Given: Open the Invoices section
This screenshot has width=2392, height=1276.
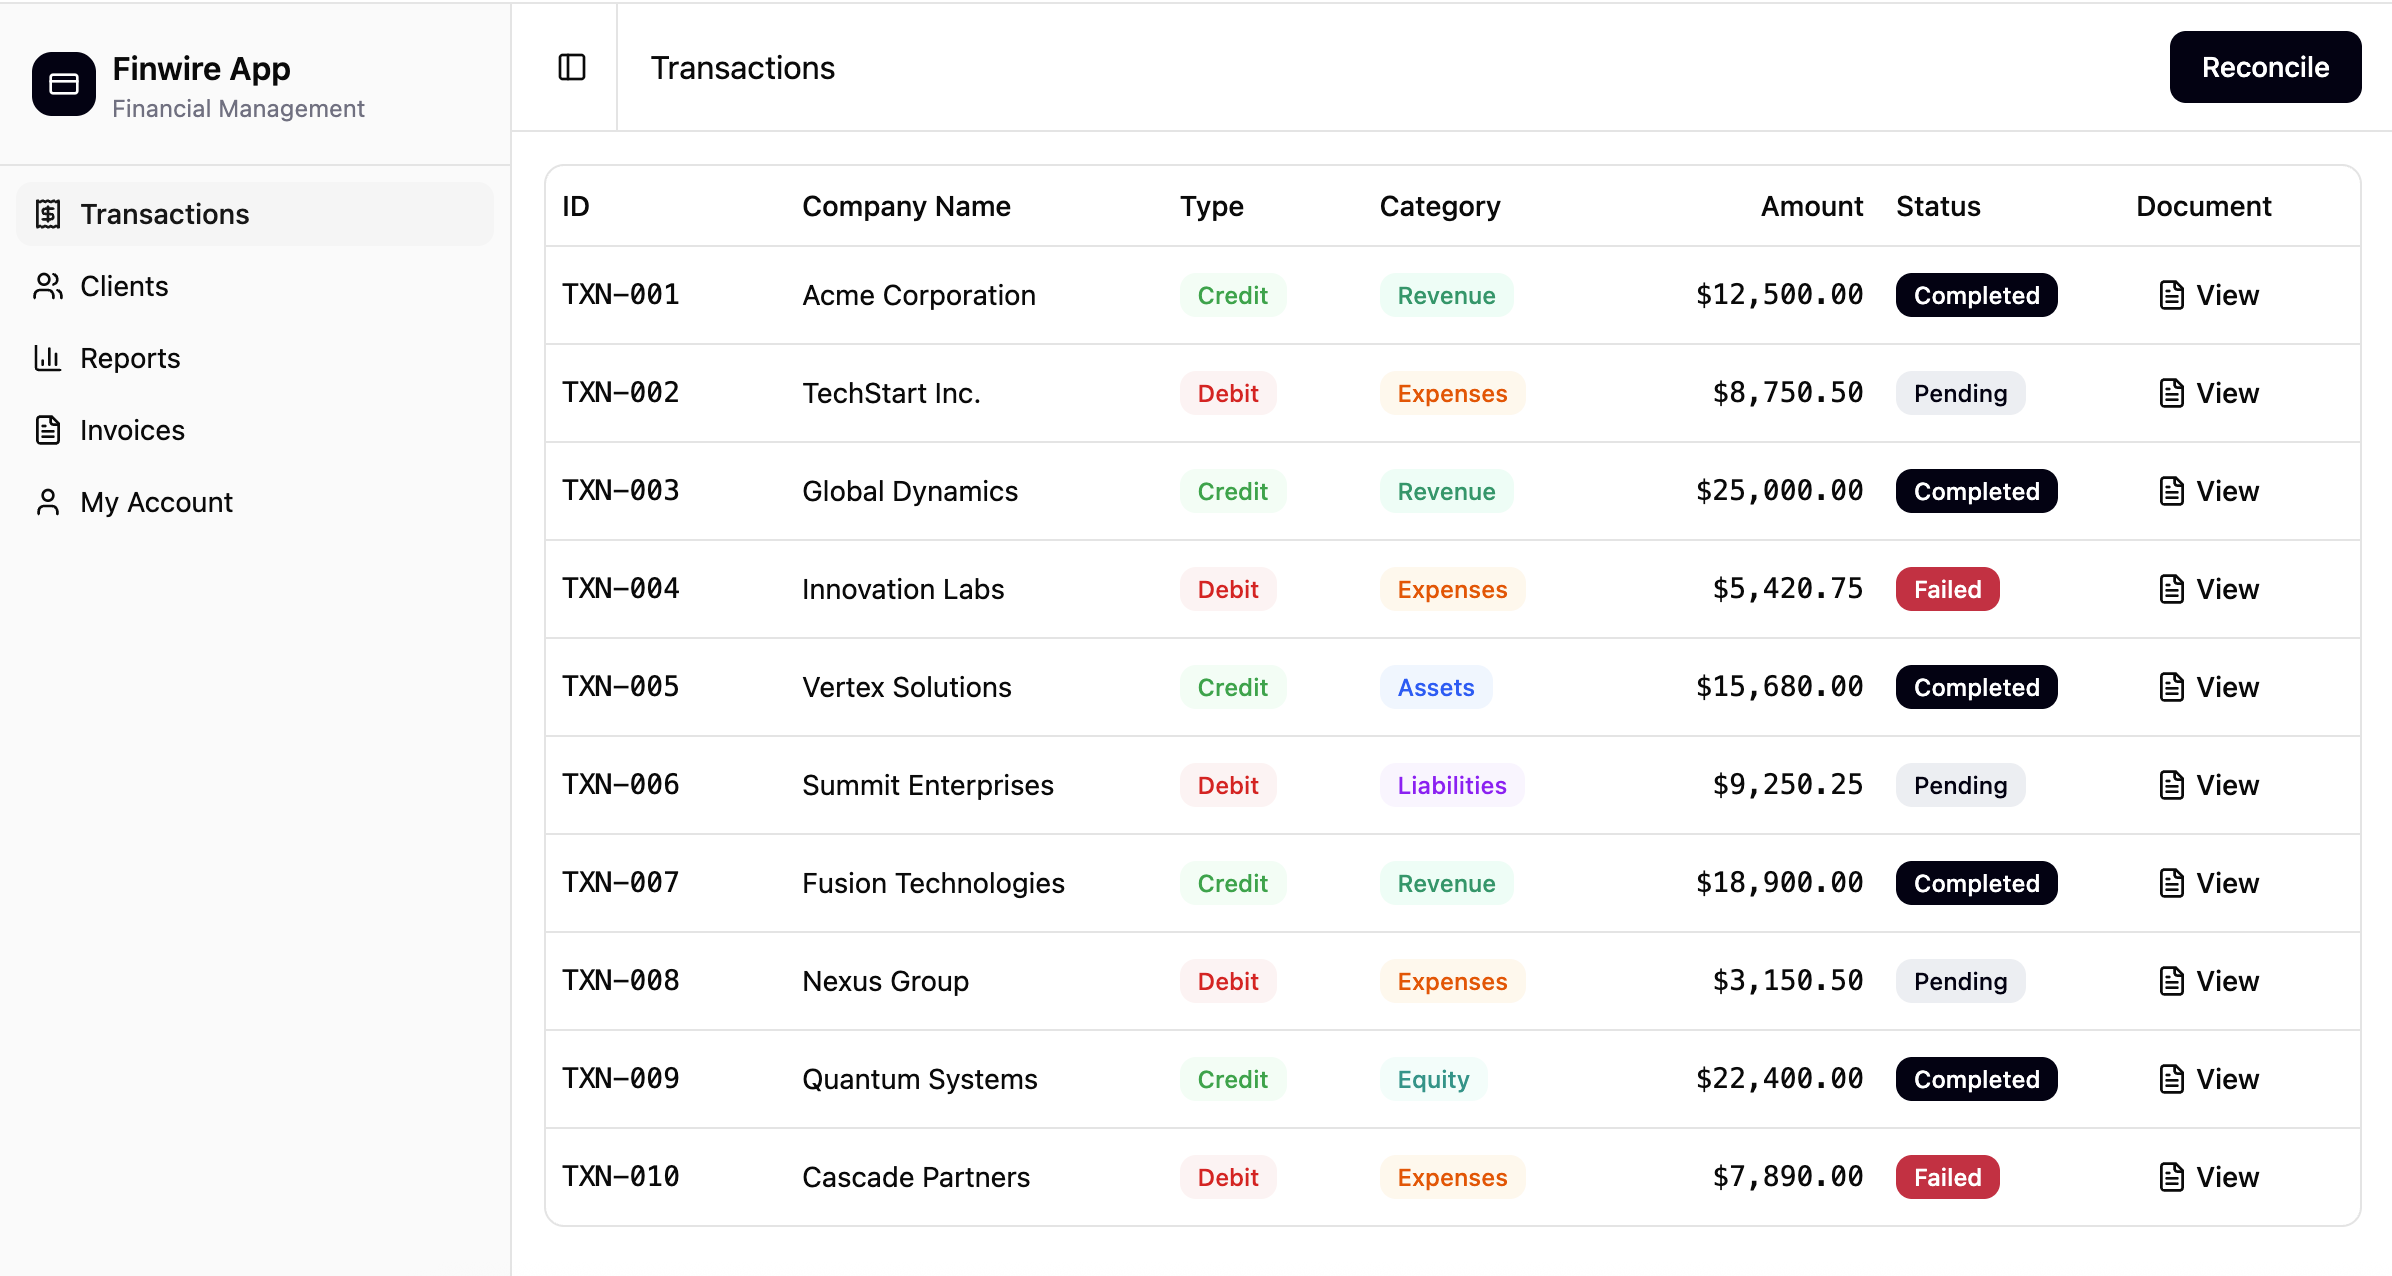Looking at the screenshot, I should (x=132, y=430).
